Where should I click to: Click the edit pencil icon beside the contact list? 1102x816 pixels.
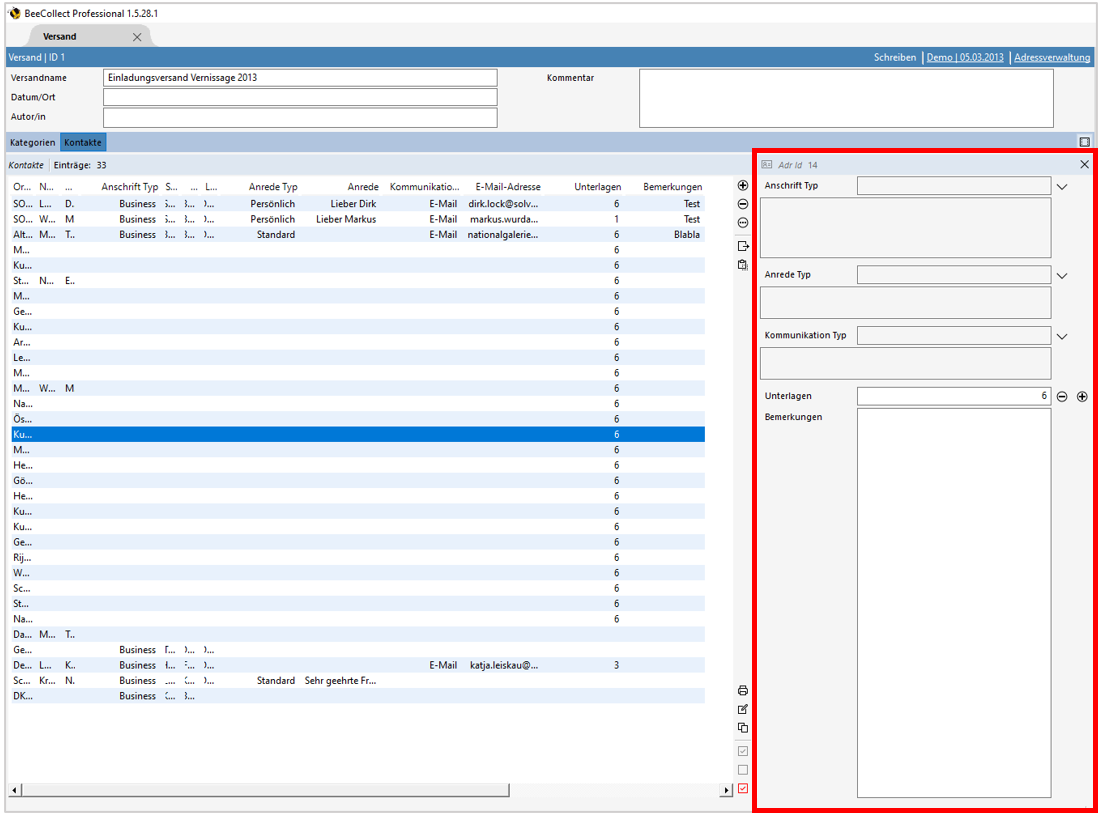pyautogui.click(x=742, y=709)
